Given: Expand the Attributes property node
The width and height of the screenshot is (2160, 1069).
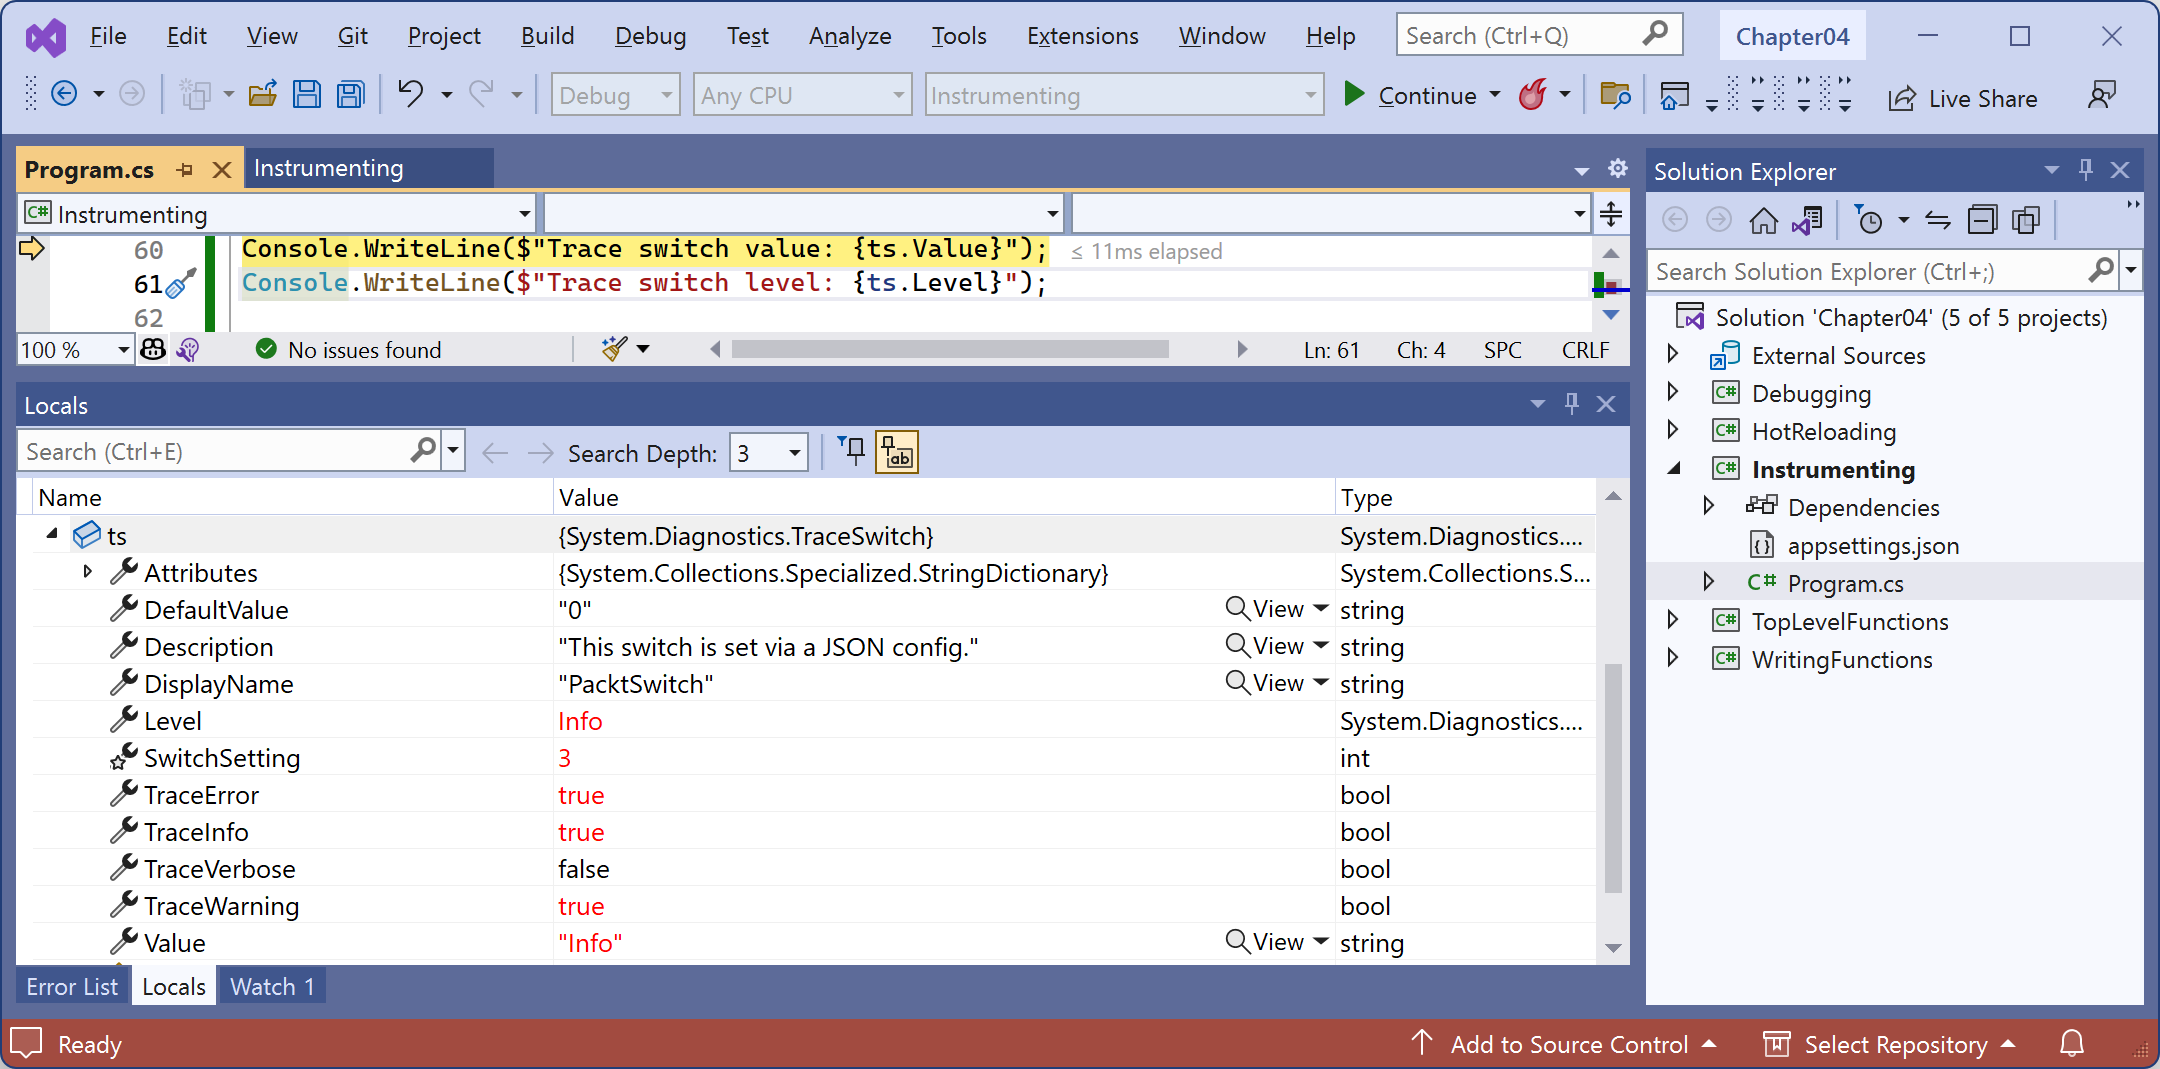Looking at the screenshot, I should click(x=88, y=572).
